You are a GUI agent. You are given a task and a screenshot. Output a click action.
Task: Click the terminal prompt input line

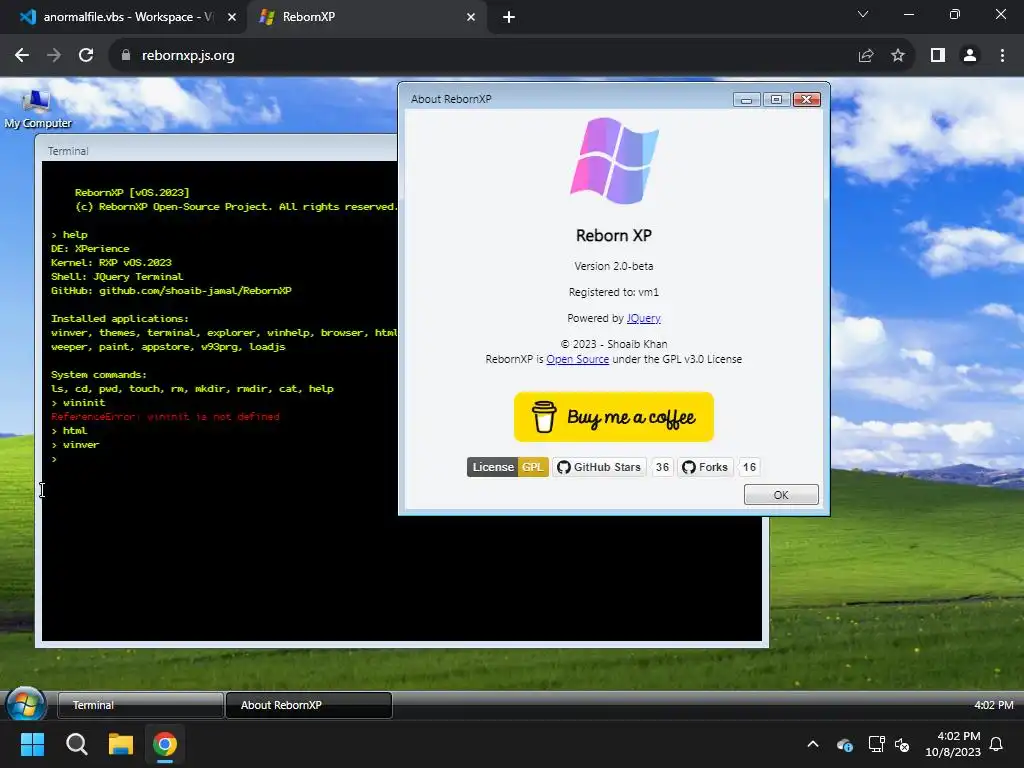[222, 458]
